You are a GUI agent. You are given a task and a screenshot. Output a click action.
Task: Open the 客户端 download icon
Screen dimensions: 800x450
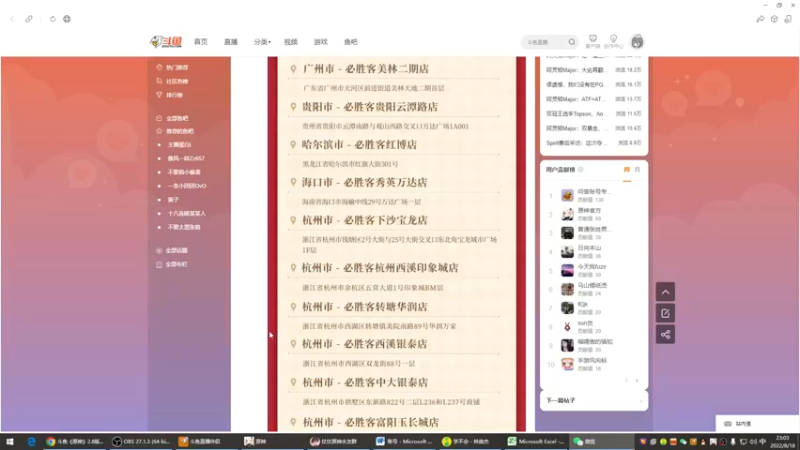(x=593, y=41)
